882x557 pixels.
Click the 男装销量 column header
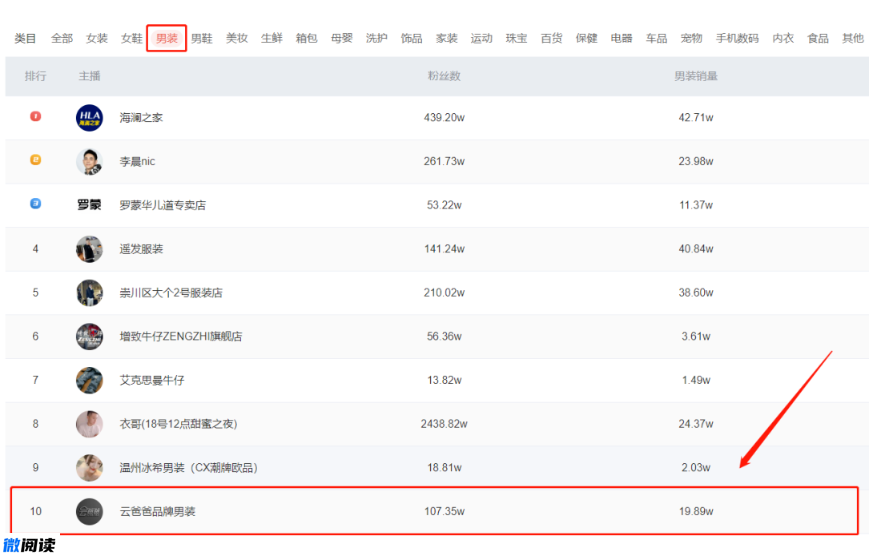696,76
